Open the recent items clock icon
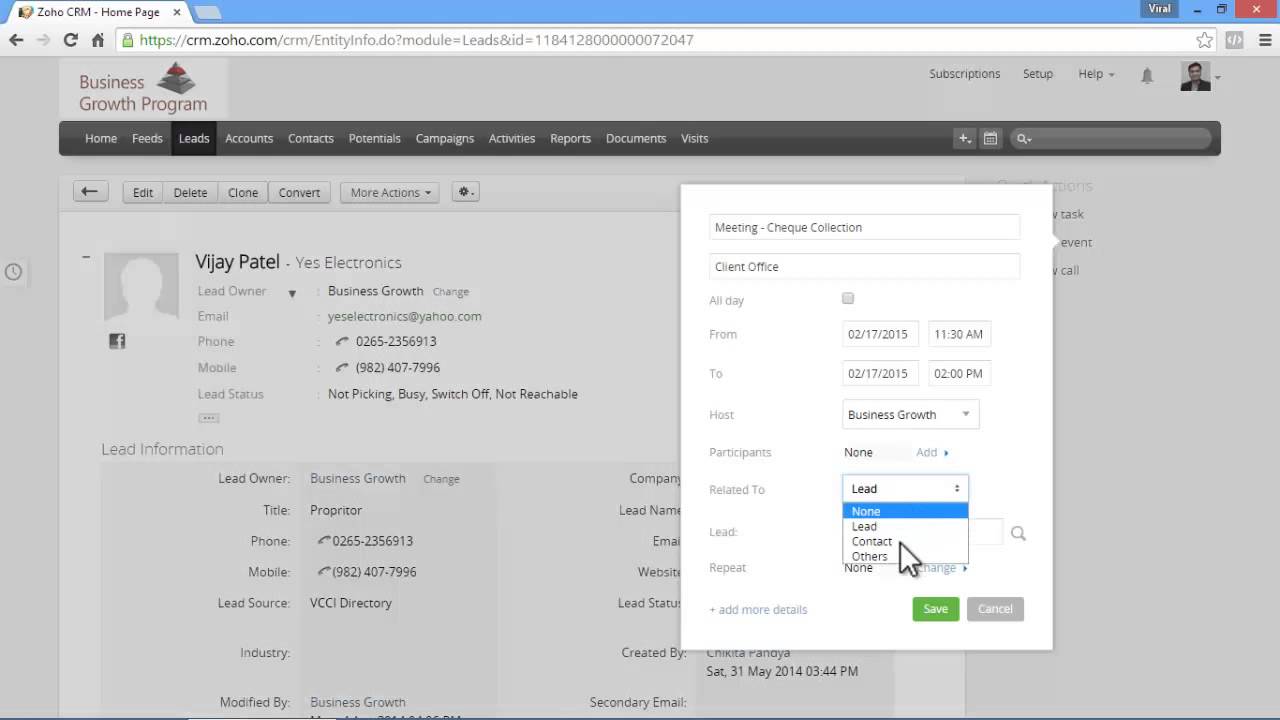Image resolution: width=1280 pixels, height=720 pixels. click(x=13, y=272)
